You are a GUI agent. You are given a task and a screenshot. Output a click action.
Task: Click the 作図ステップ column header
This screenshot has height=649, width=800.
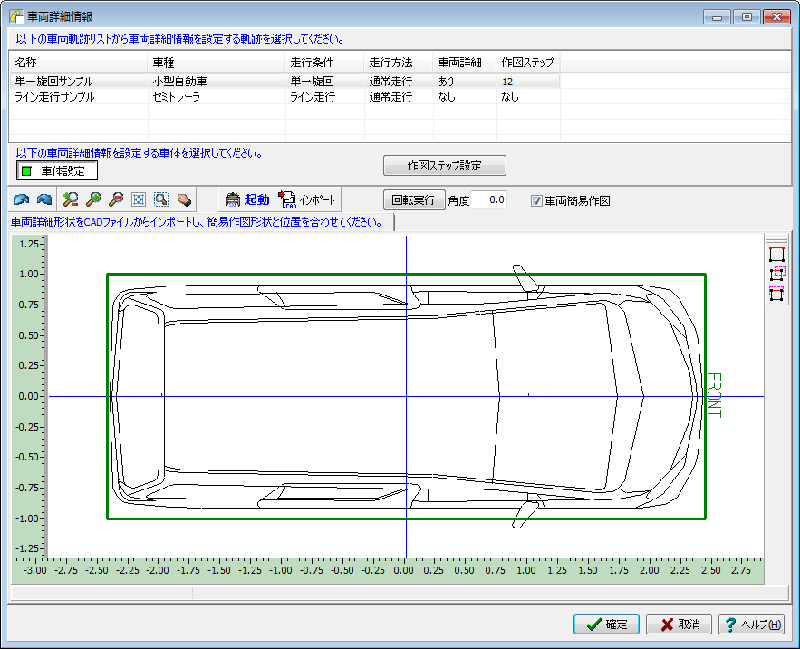(x=528, y=62)
